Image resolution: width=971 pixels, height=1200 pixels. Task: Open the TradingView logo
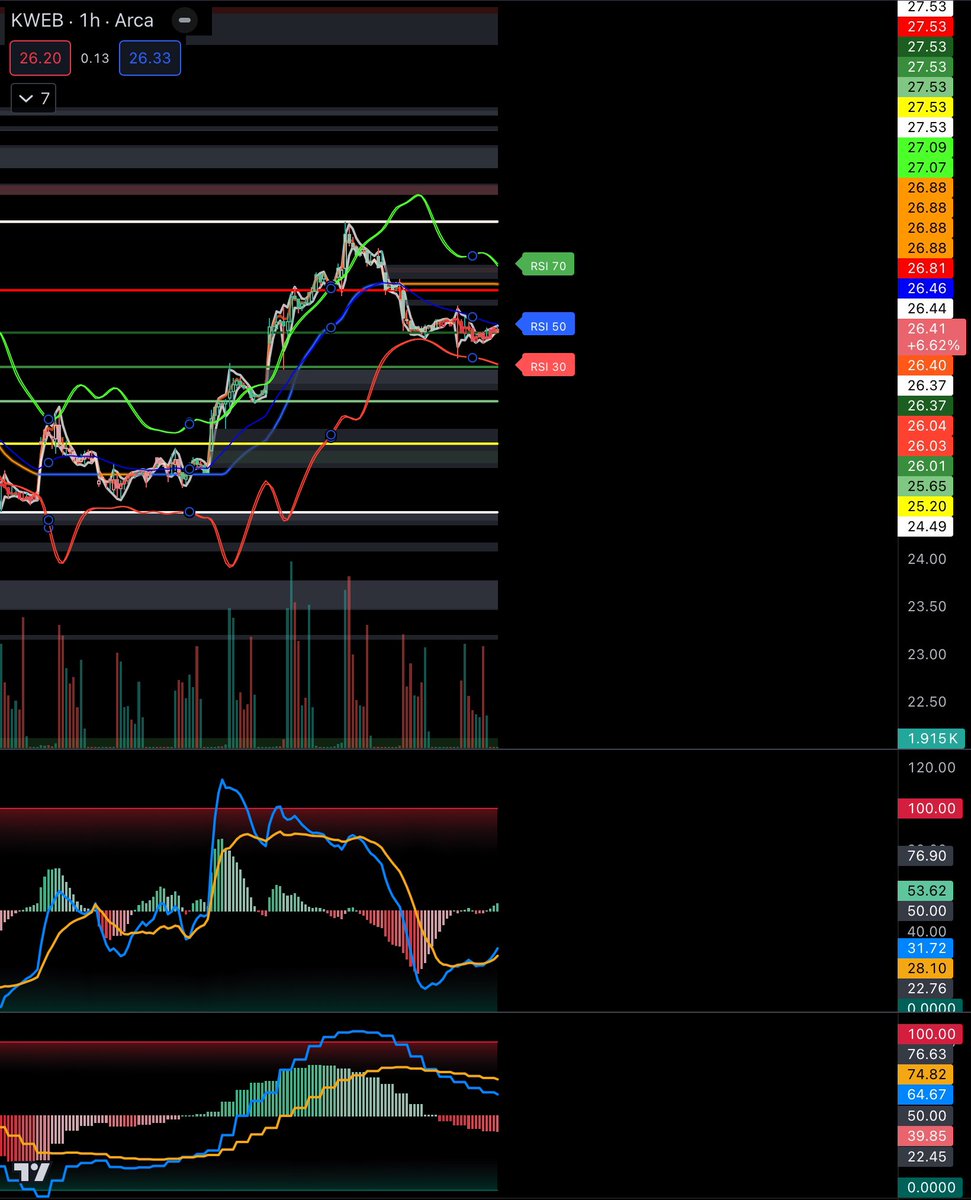(33, 1174)
